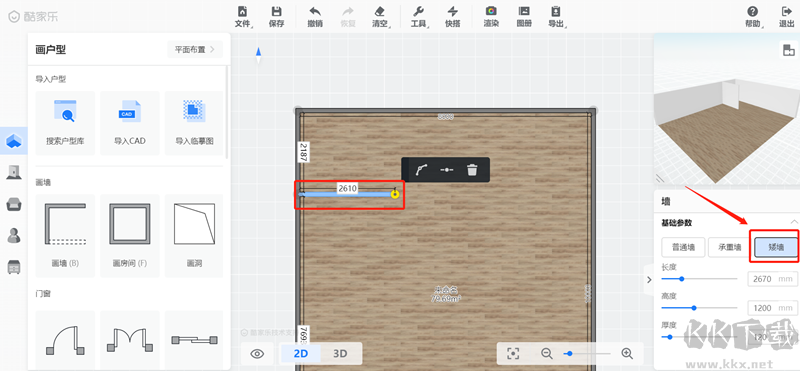Click the fit-to-screen icon

pos(513,353)
